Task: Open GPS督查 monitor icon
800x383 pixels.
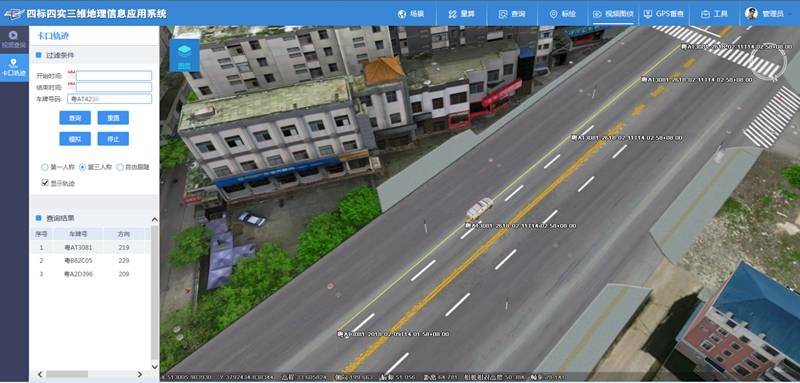Action: [x=647, y=14]
